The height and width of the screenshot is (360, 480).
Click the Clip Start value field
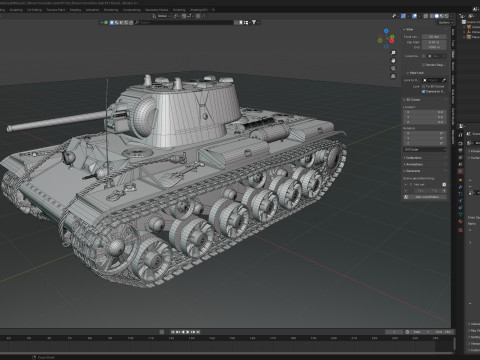[x=434, y=42]
